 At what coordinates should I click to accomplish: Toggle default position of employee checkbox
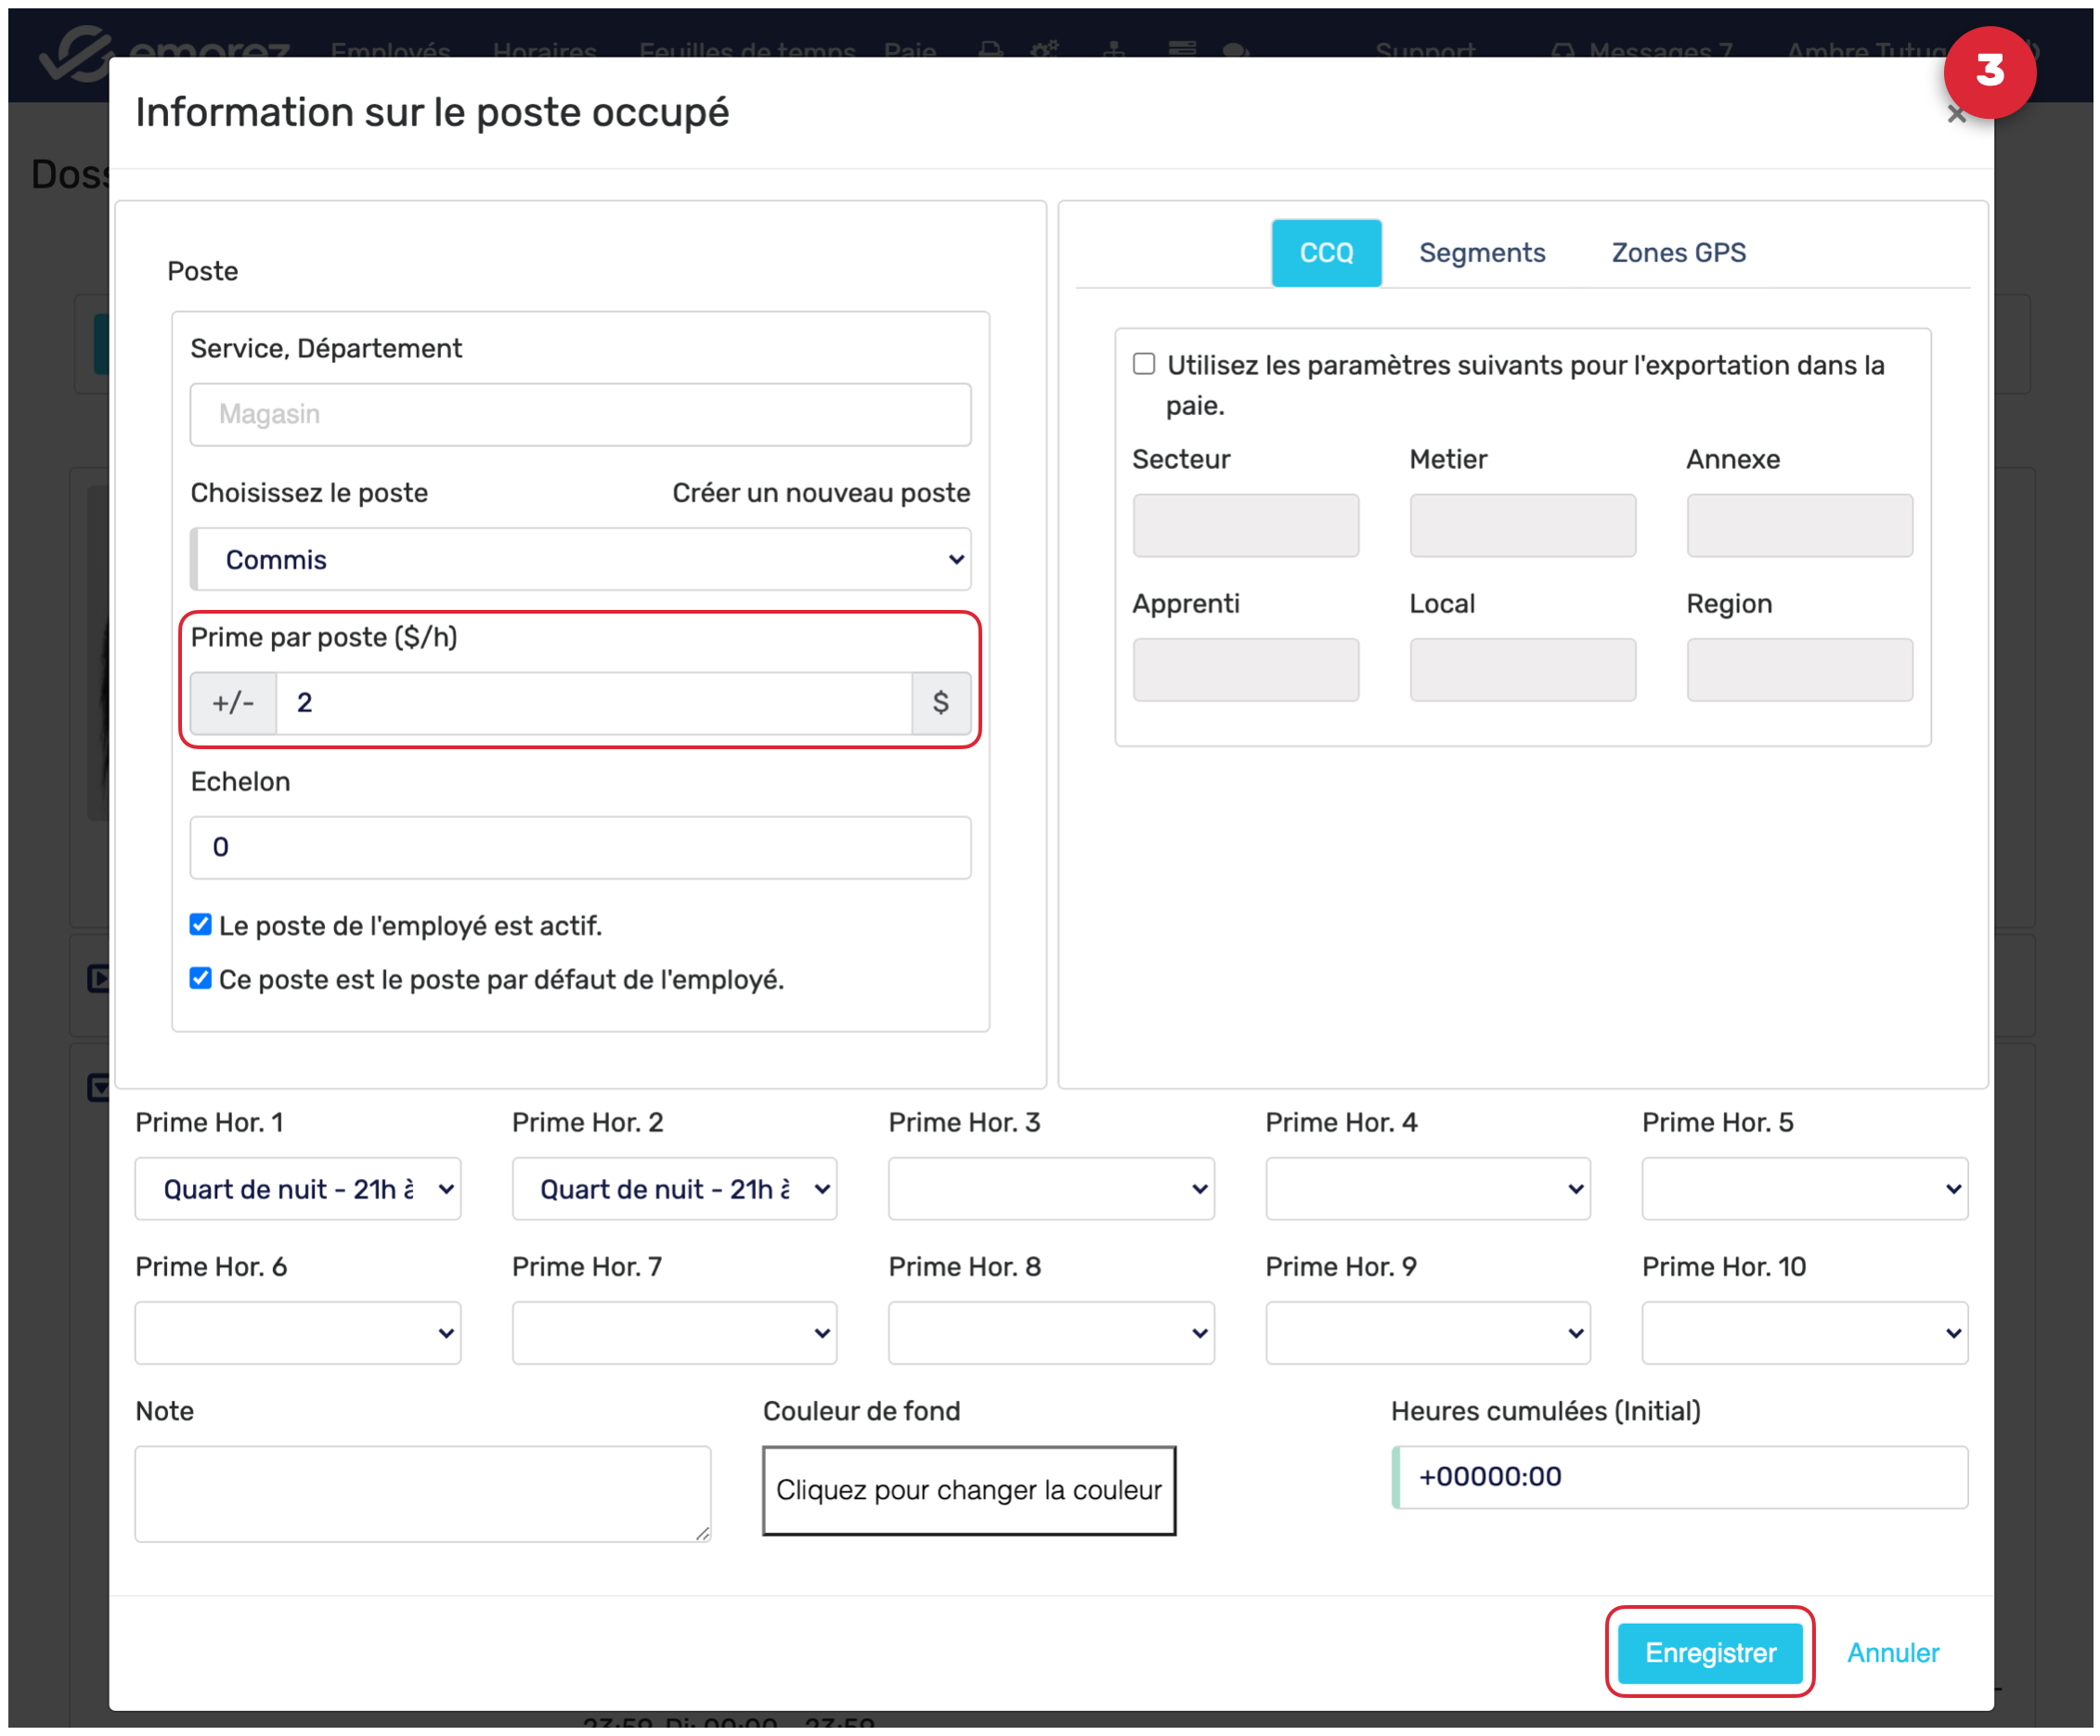click(x=201, y=979)
